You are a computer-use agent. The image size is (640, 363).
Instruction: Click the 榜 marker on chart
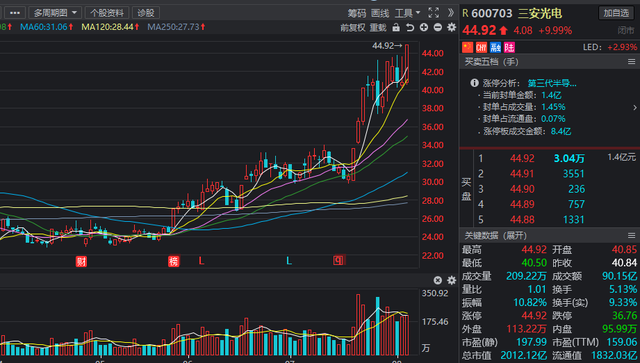pos(174,261)
